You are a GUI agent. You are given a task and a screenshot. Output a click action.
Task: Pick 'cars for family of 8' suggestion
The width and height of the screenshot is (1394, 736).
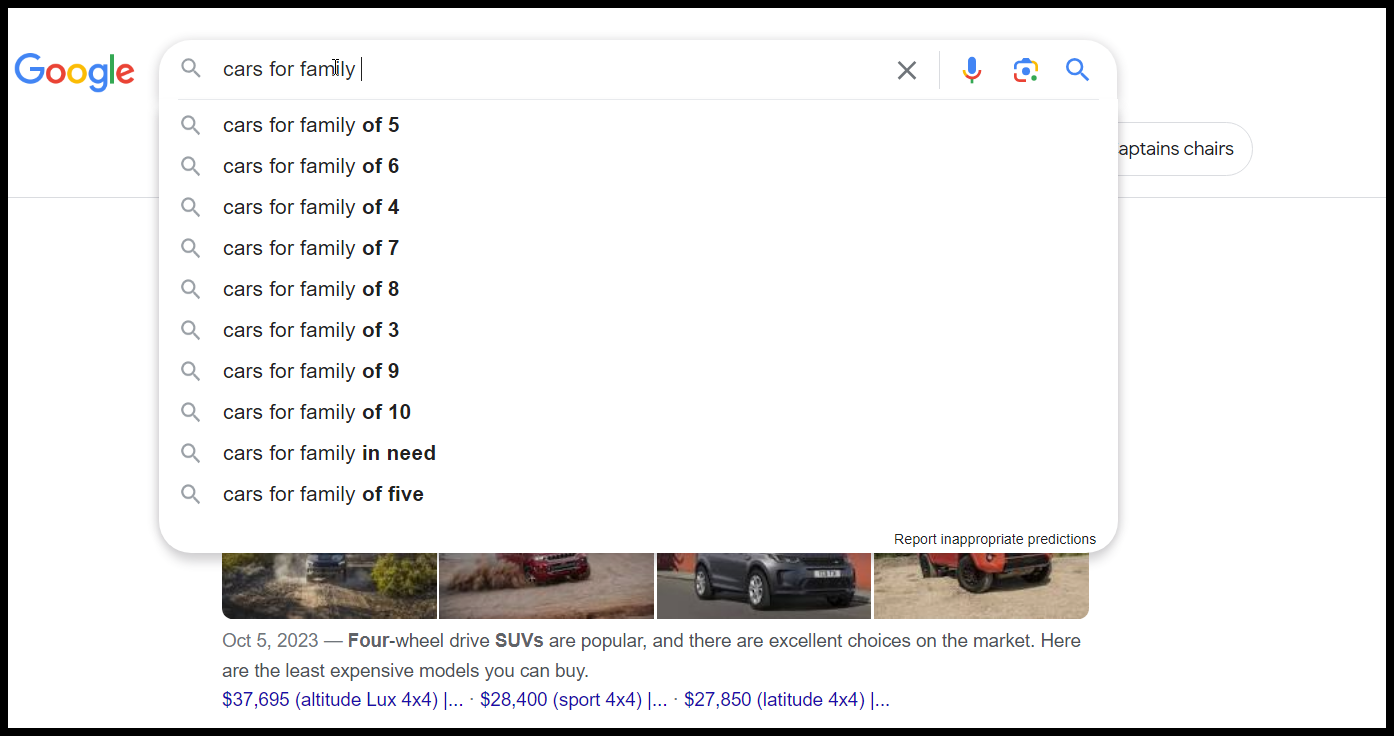coord(311,289)
